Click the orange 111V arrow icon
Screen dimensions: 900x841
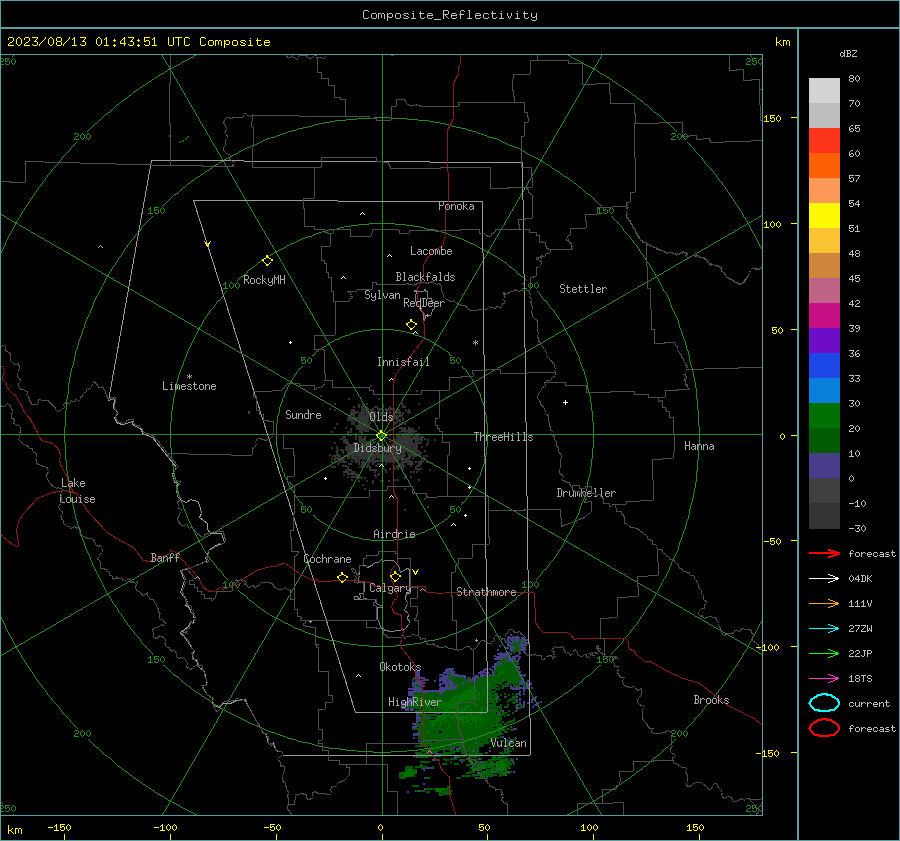[824, 603]
